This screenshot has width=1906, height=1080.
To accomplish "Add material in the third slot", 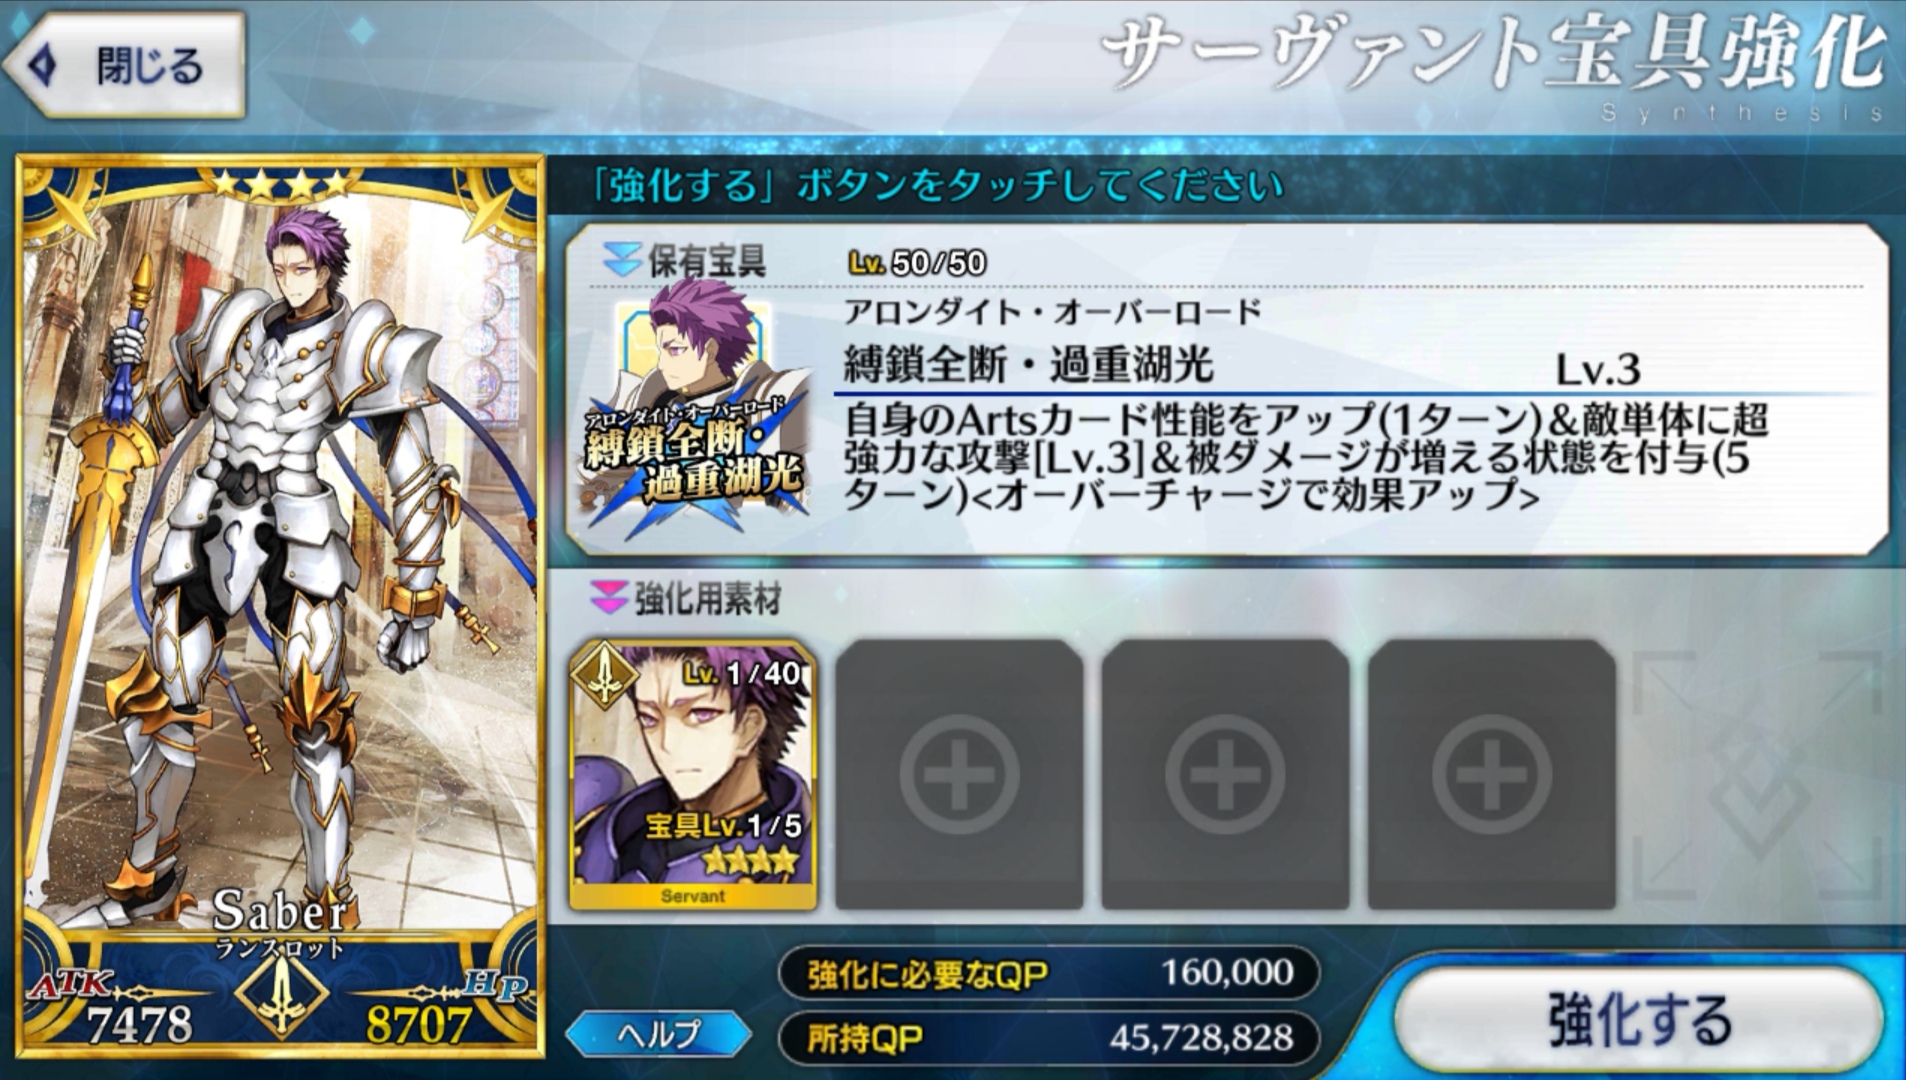I will [x=1225, y=776].
